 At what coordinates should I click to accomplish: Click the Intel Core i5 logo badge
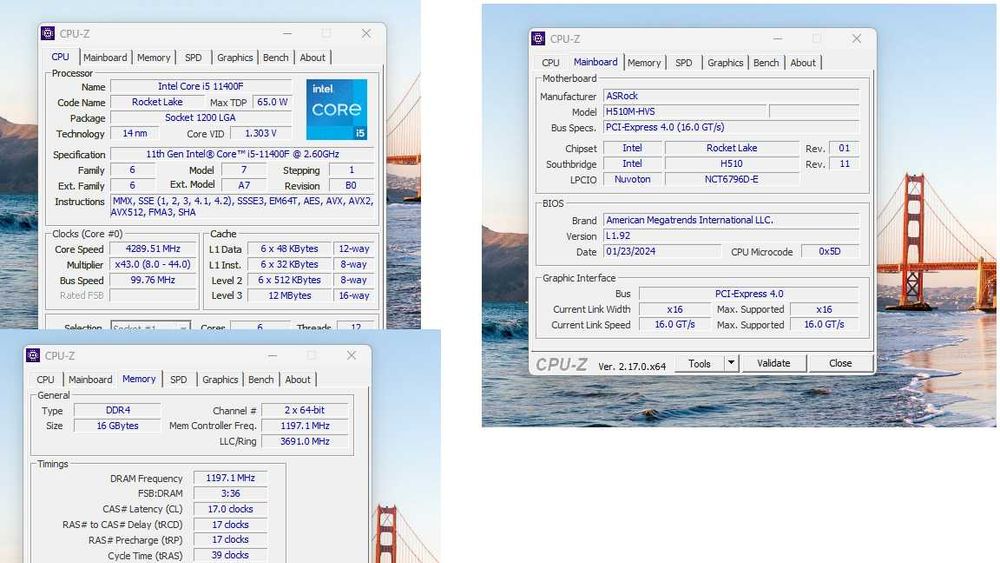(336, 109)
